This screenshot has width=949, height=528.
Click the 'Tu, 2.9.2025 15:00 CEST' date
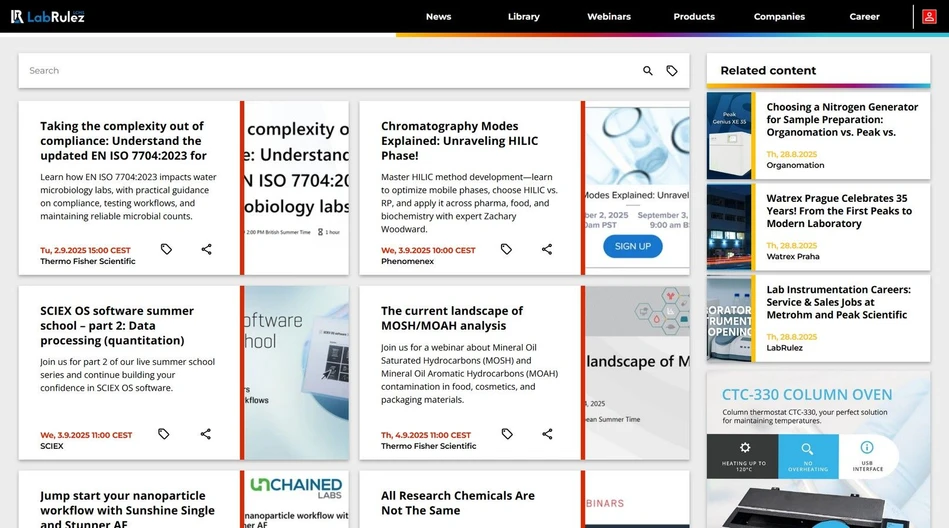click(x=85, y=250)
